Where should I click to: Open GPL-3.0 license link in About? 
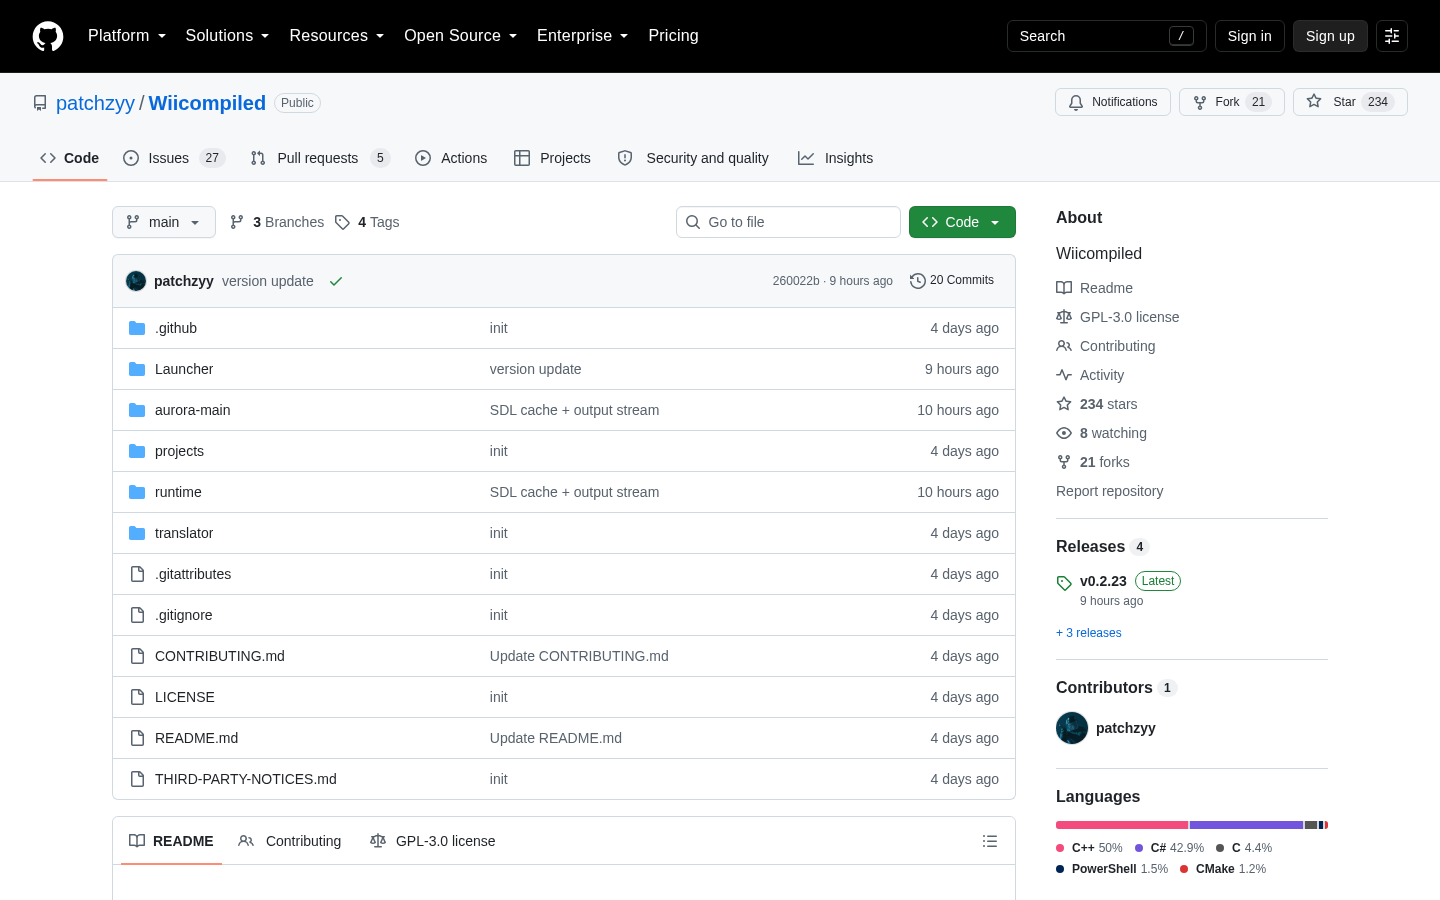[1118, 317]
